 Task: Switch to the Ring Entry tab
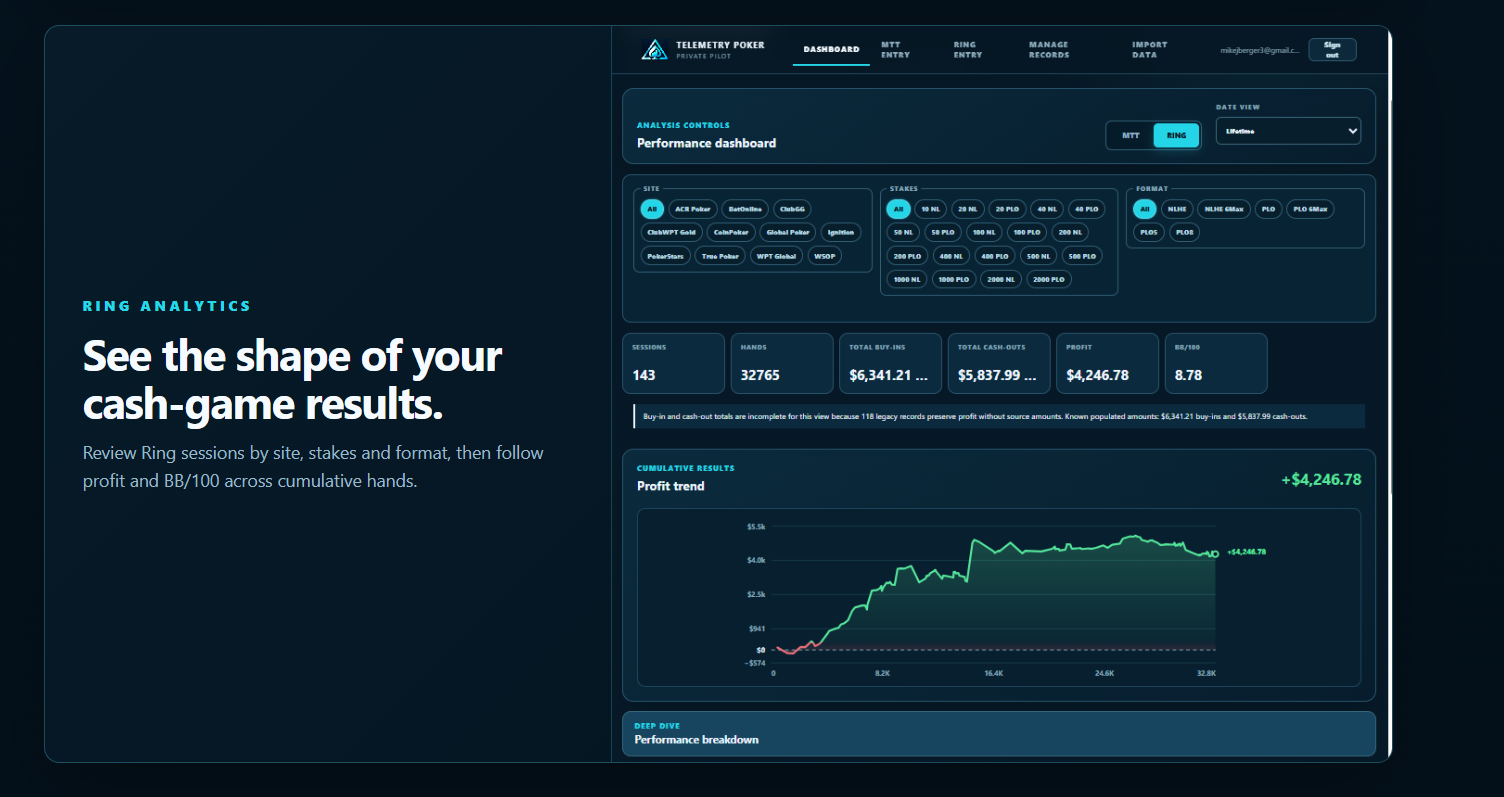pos(967,49)
